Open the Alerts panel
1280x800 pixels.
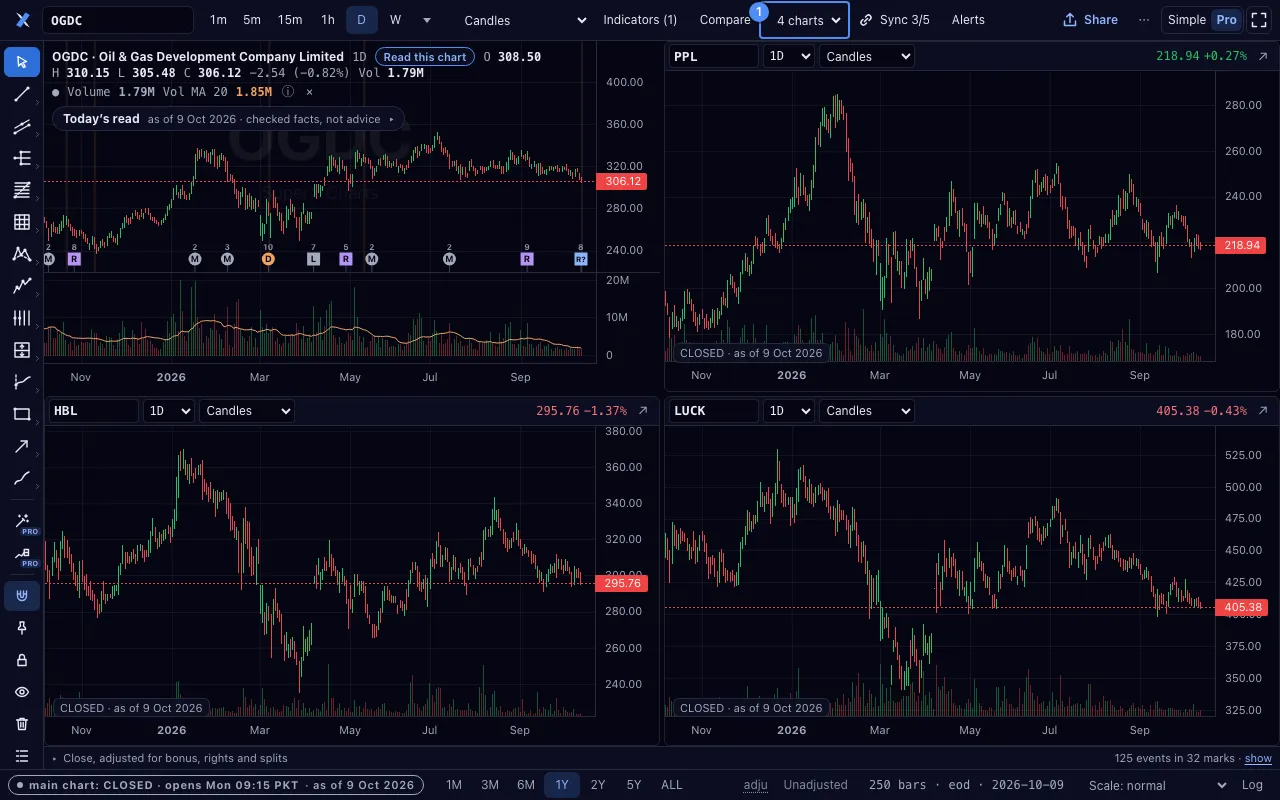[968, 20]
